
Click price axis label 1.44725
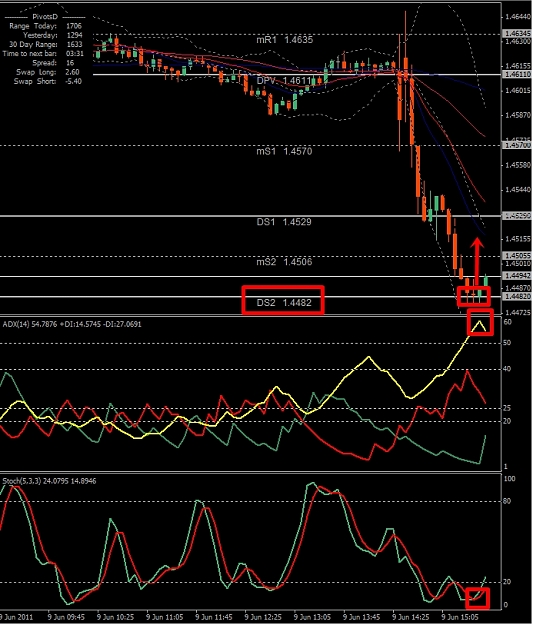point(518,312)
